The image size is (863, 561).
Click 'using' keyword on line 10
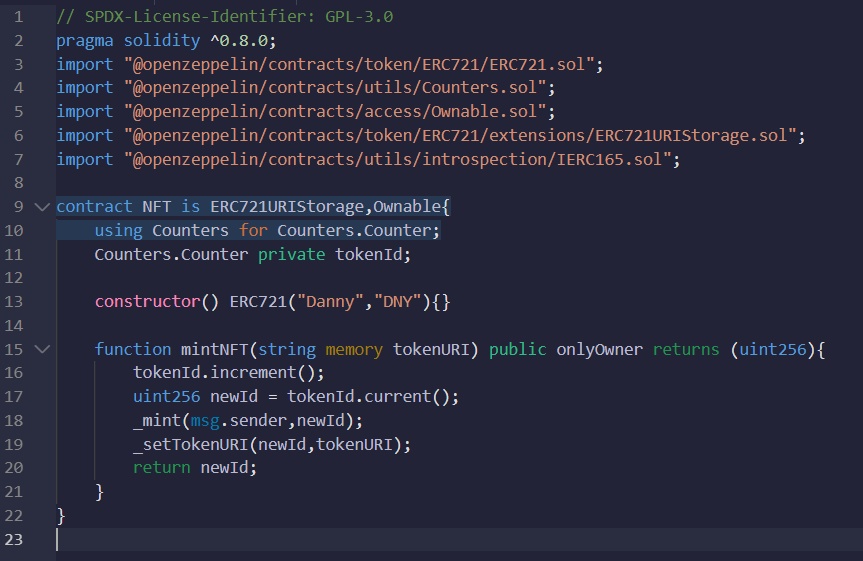point(118,231)
